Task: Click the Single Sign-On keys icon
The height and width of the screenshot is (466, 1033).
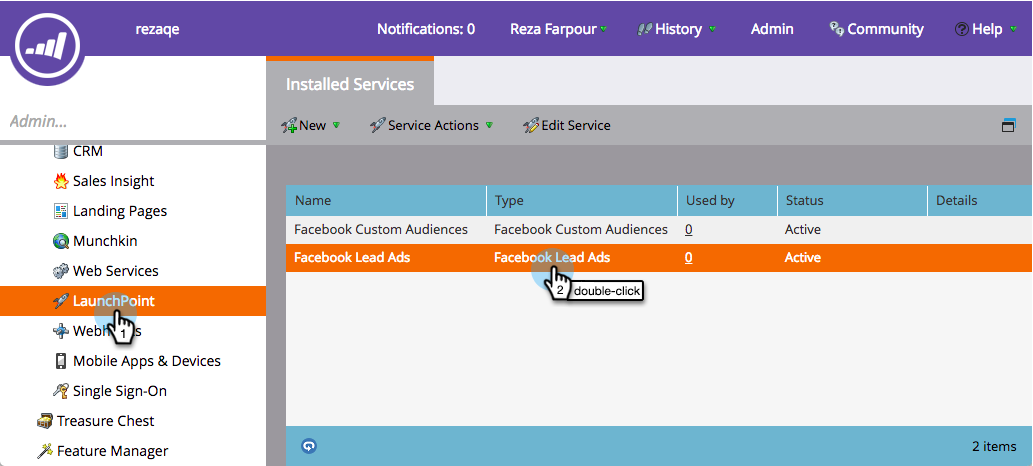Action: (61, 391)
